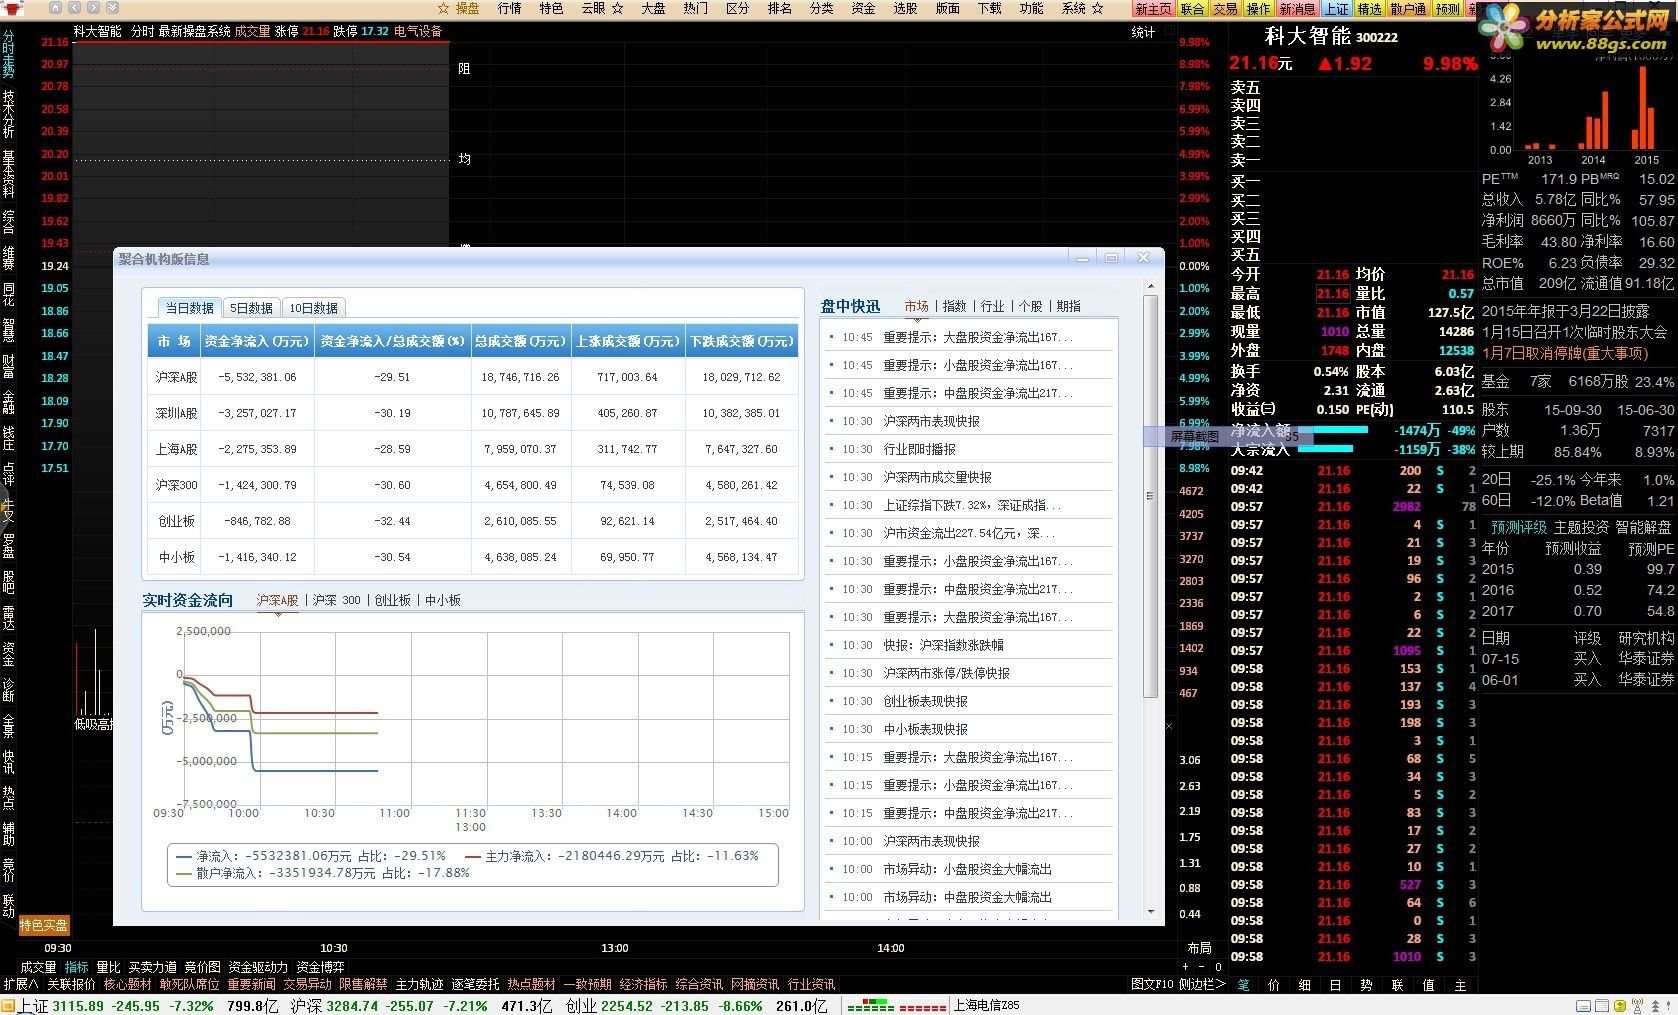Open the 主力轨迹 bottom tab
This screenshot has height=1015, width=1678.
(x=419, y=984)
